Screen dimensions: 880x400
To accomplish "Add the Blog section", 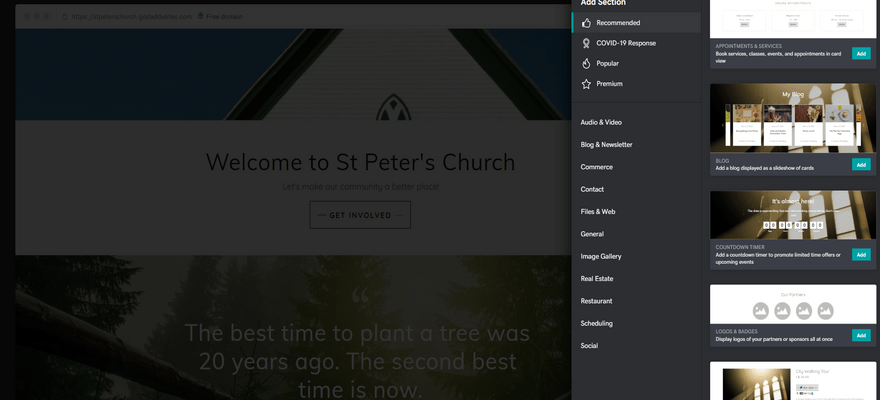I will pyautogui.click(x=861, y=164).
